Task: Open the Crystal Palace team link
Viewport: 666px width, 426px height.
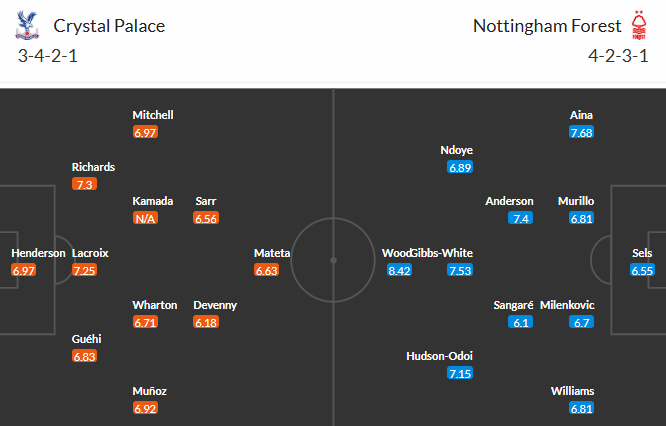Action: click(110, 25)
